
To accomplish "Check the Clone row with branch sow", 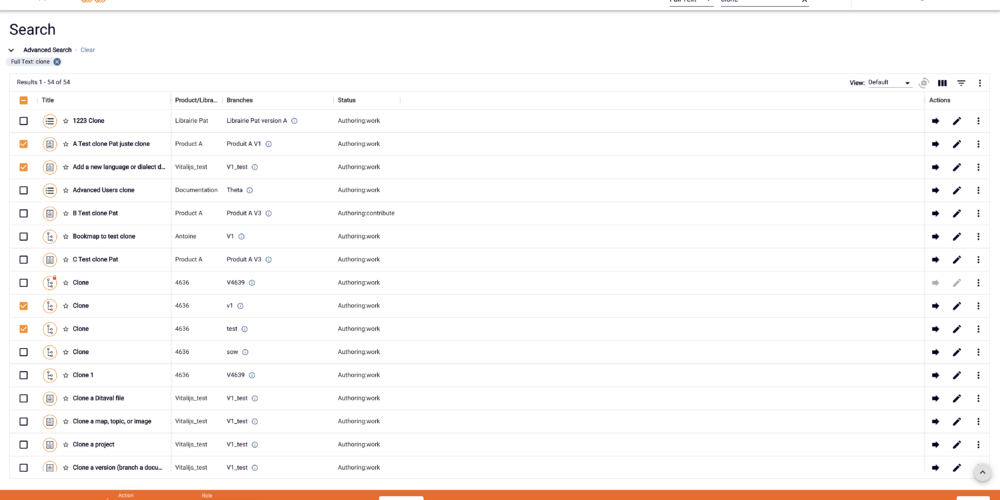I will pos(24,352).
